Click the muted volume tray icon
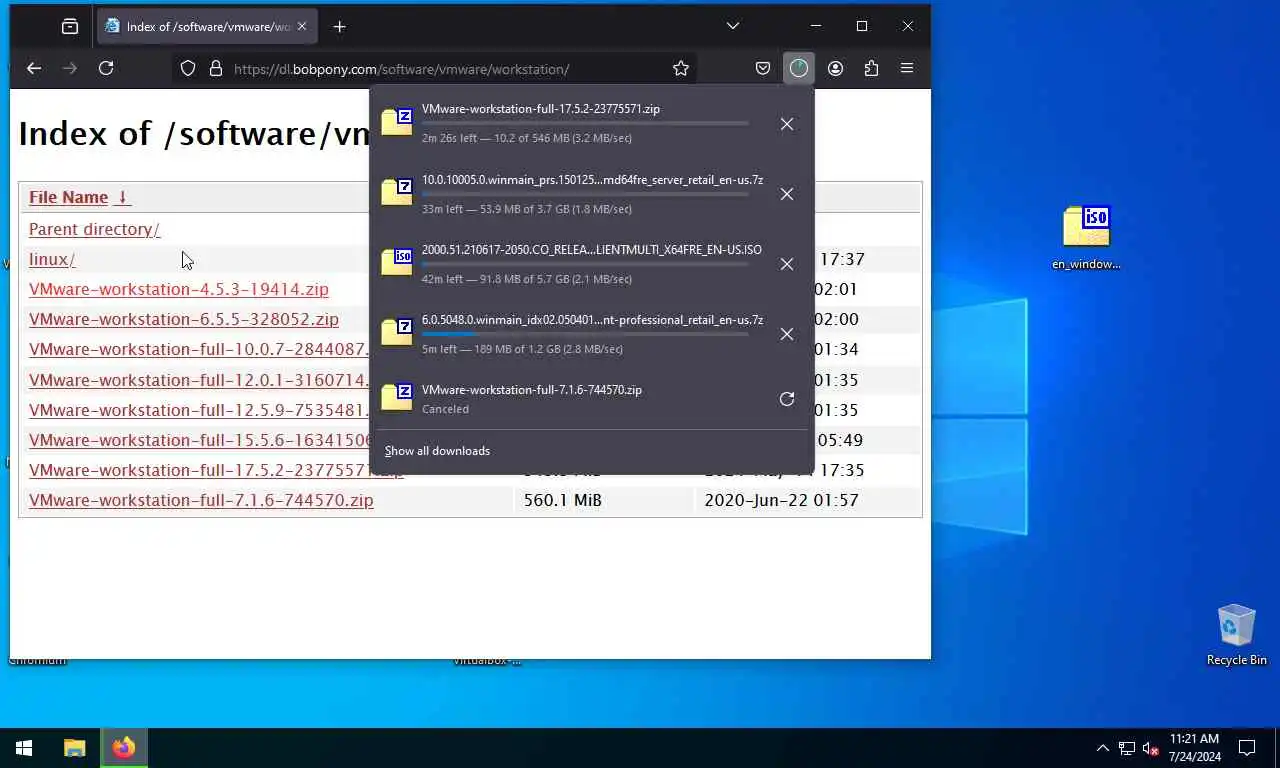This screenshot has width=1280, height=768. click(x=1151, y=748)
